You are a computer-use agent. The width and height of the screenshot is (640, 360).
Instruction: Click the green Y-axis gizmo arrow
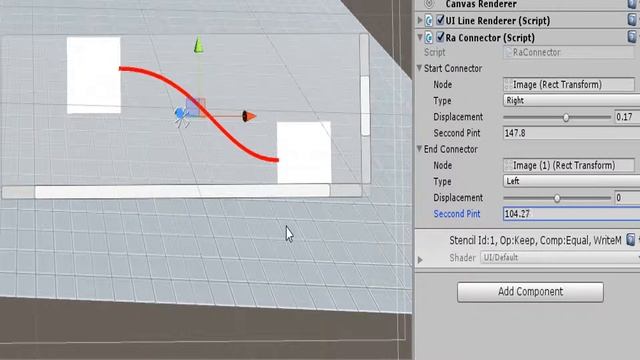point(198,44)
